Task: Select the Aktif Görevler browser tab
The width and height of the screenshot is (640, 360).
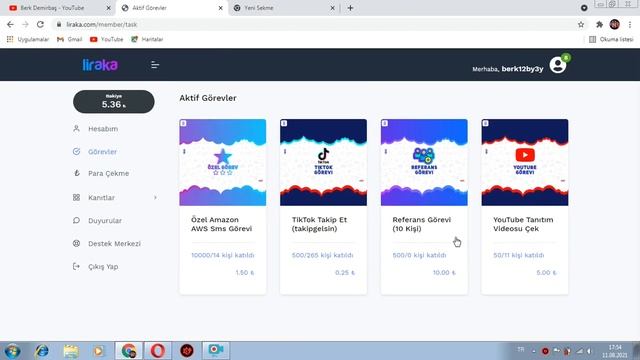Action: click(149, 8)
